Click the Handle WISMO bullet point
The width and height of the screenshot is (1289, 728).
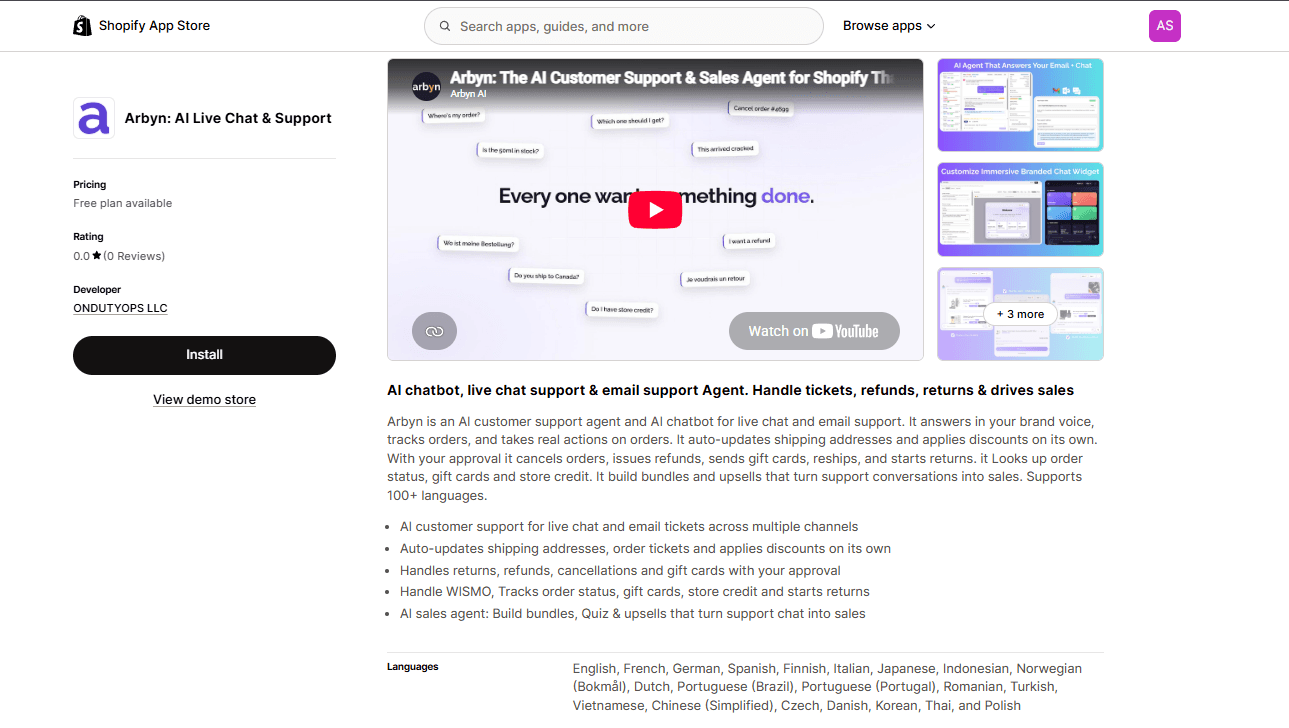(635, 592)
